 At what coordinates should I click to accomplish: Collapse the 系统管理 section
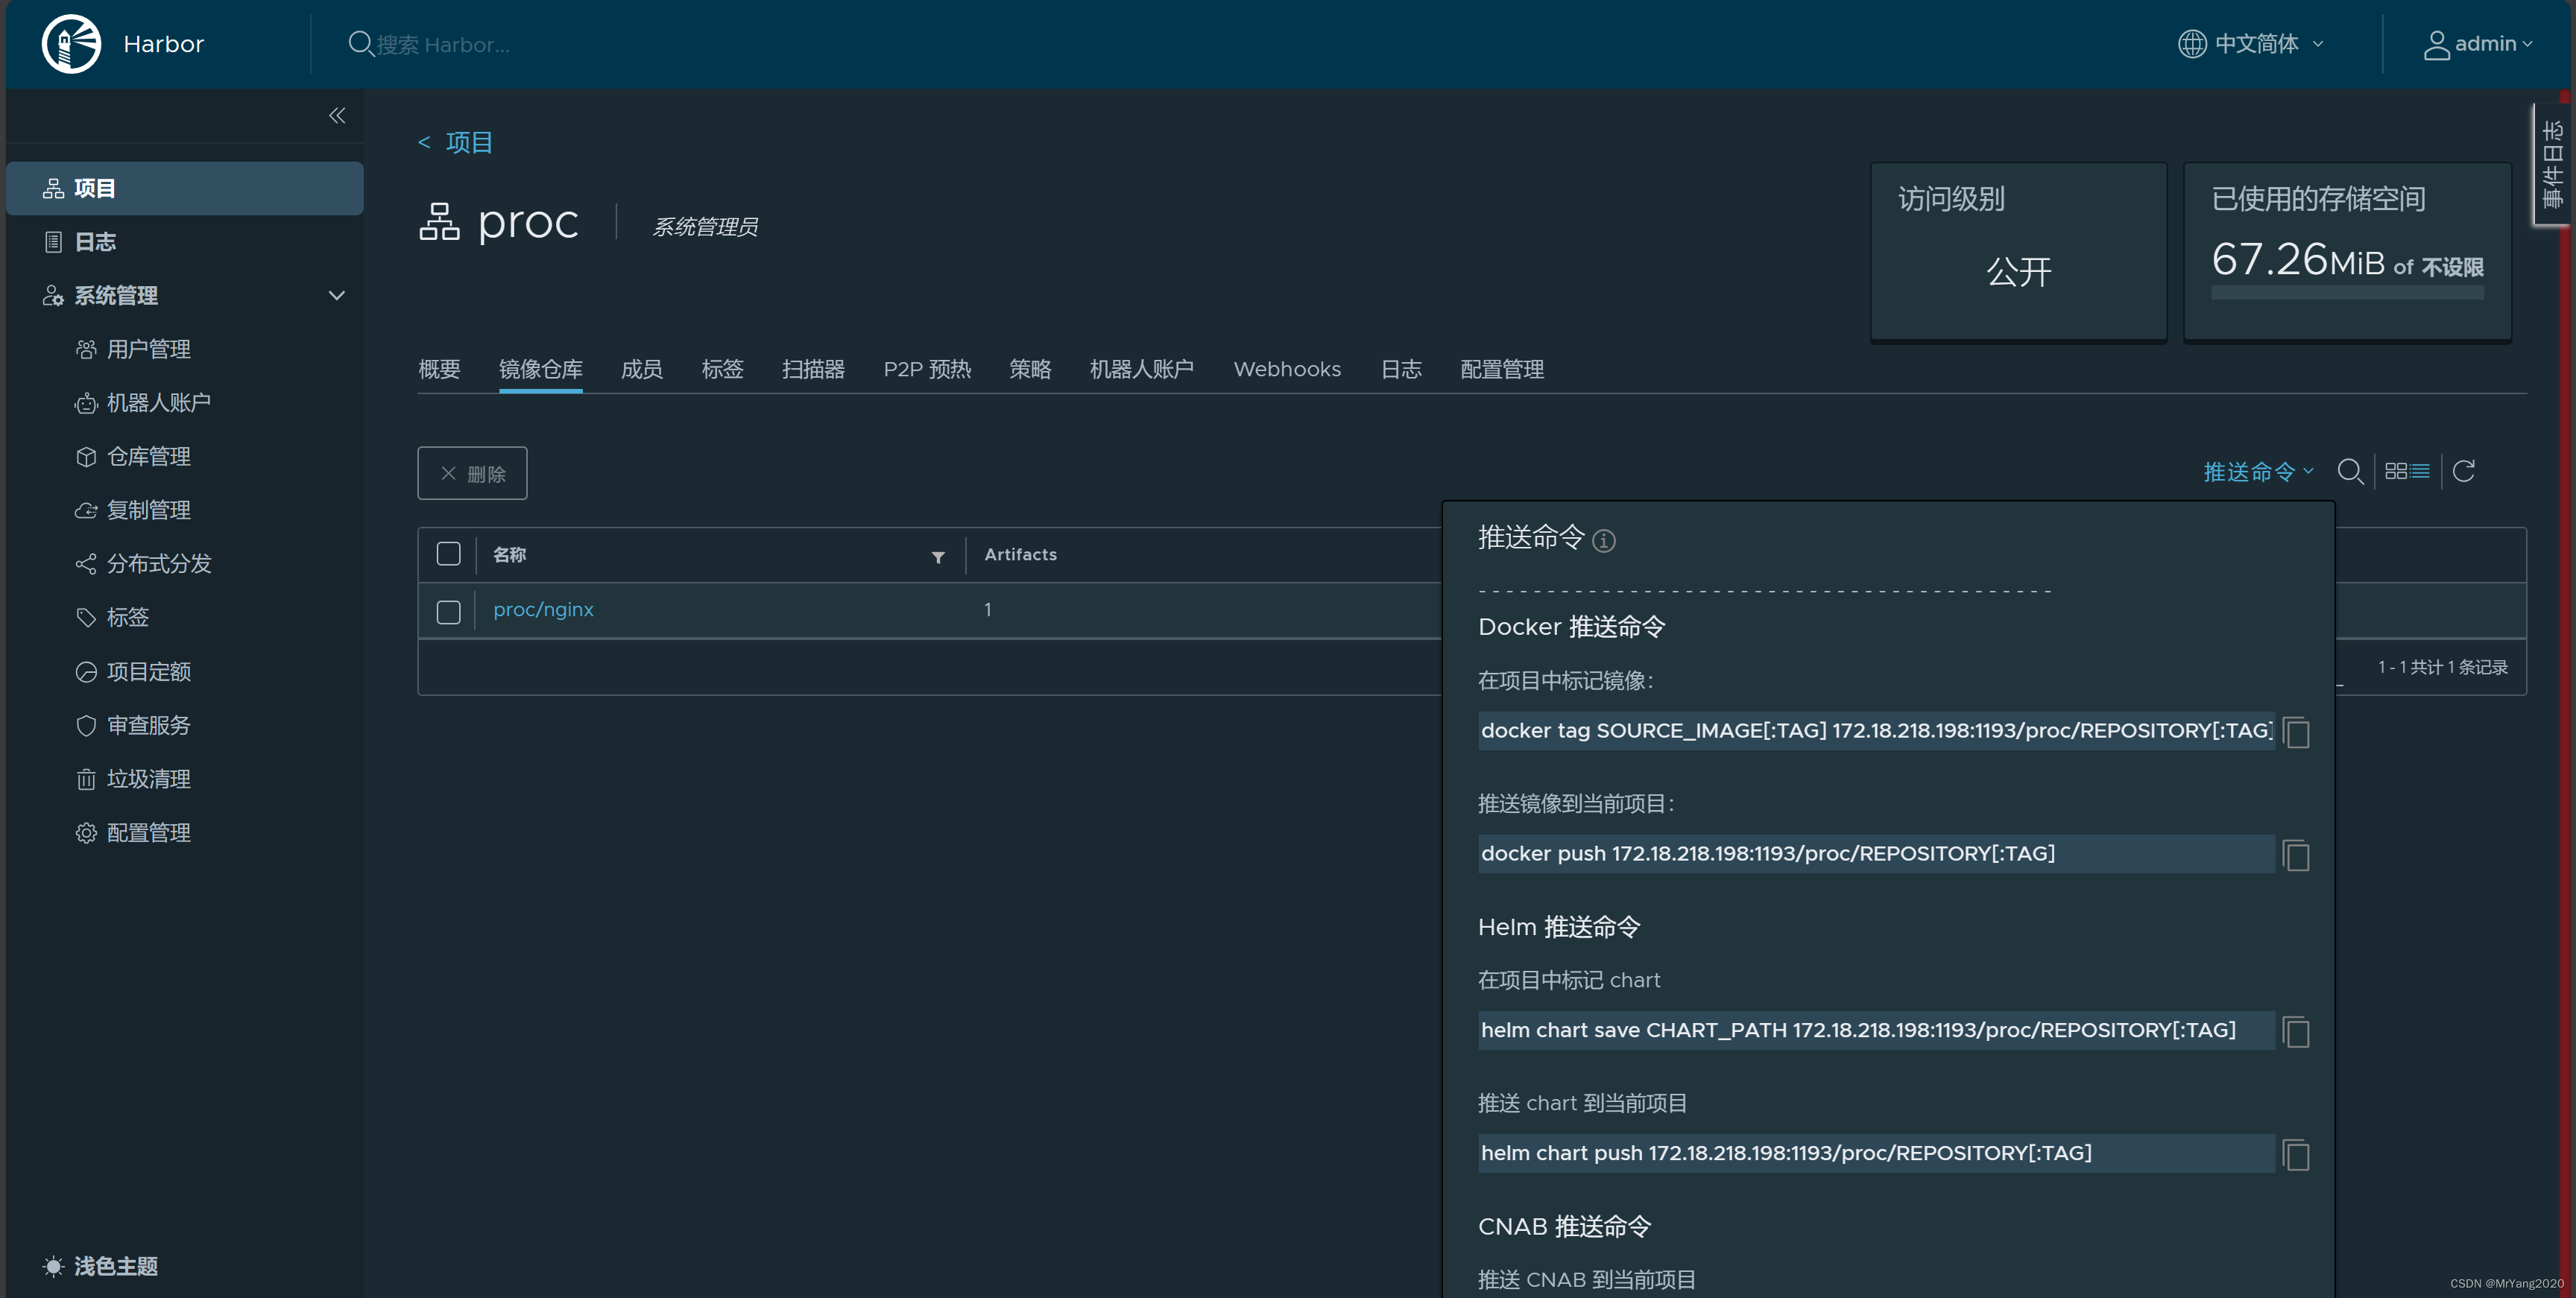(336, 295)
